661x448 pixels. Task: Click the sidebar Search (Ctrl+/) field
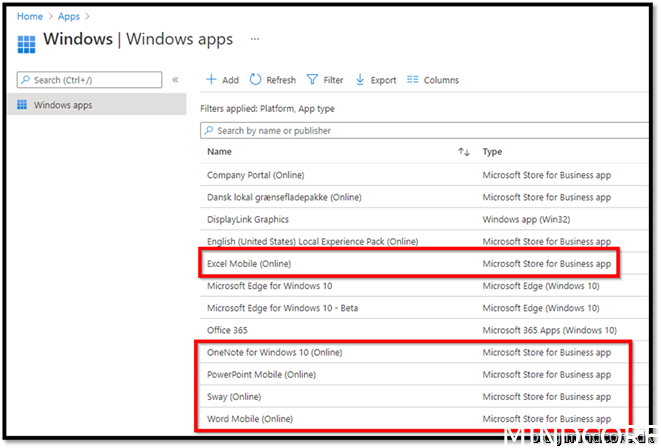95,80
